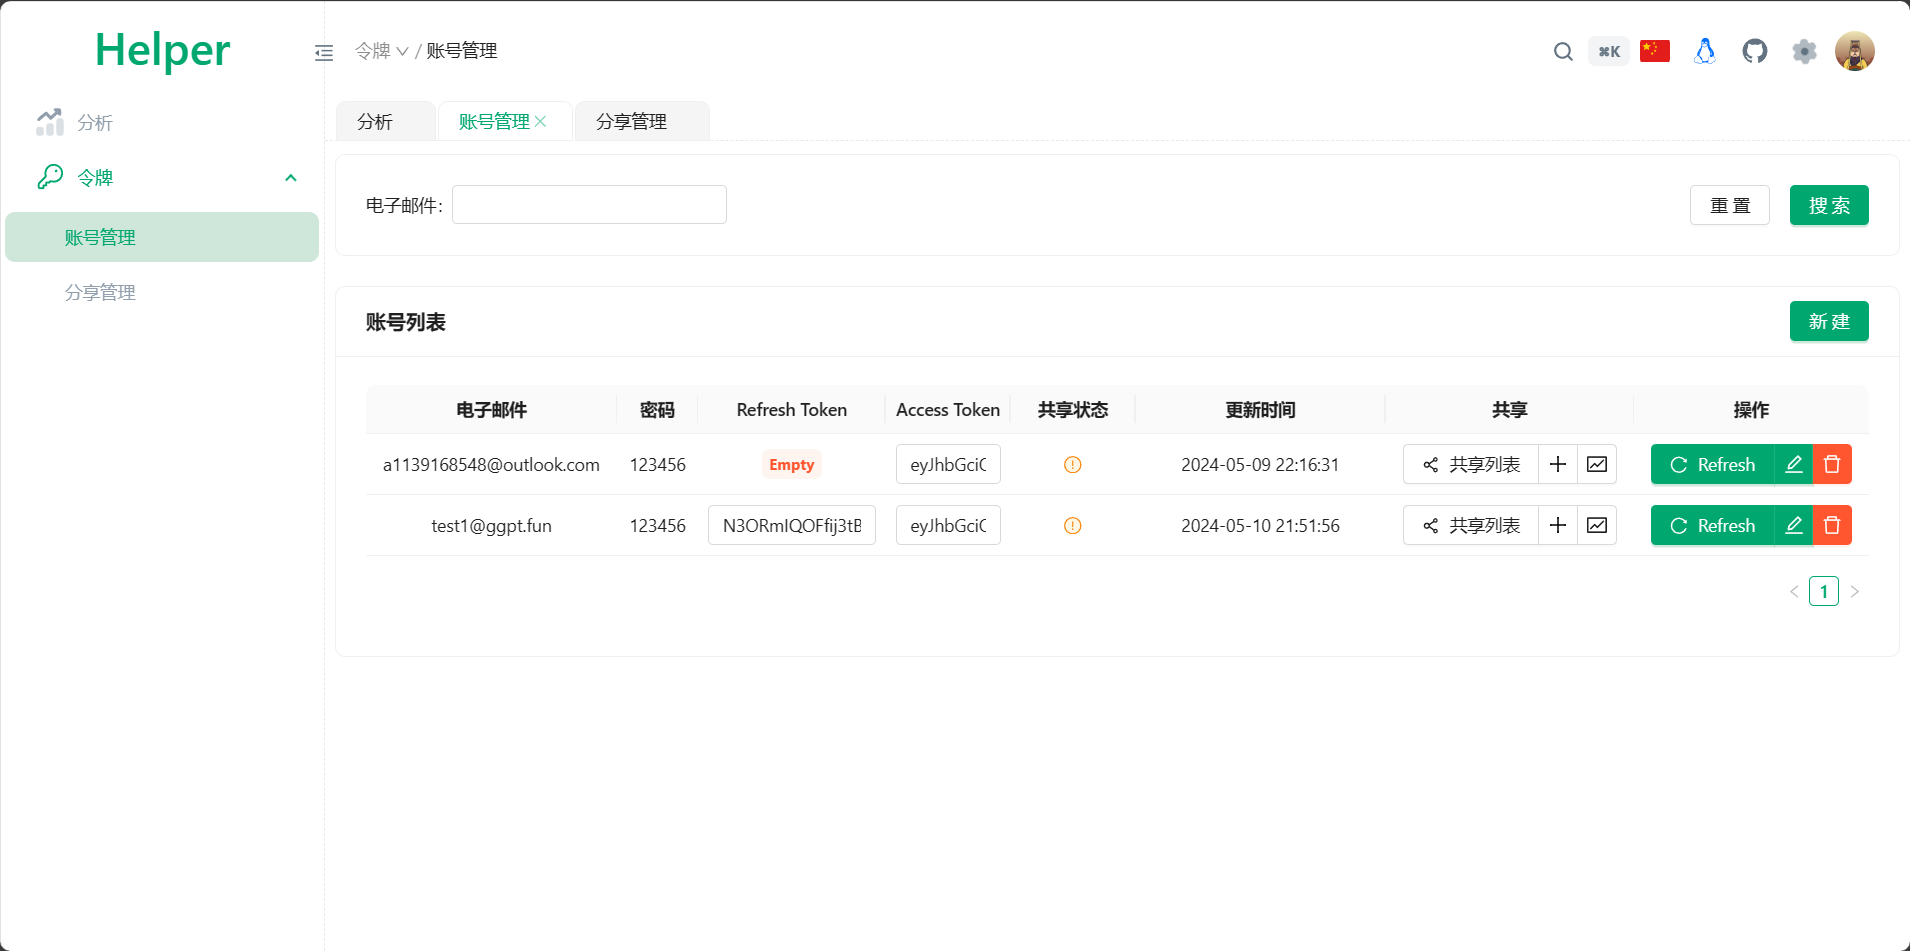Click the 搜索 button
Image resolution: width=1910 pixels, height=951 pixels.
point(1829,204)
